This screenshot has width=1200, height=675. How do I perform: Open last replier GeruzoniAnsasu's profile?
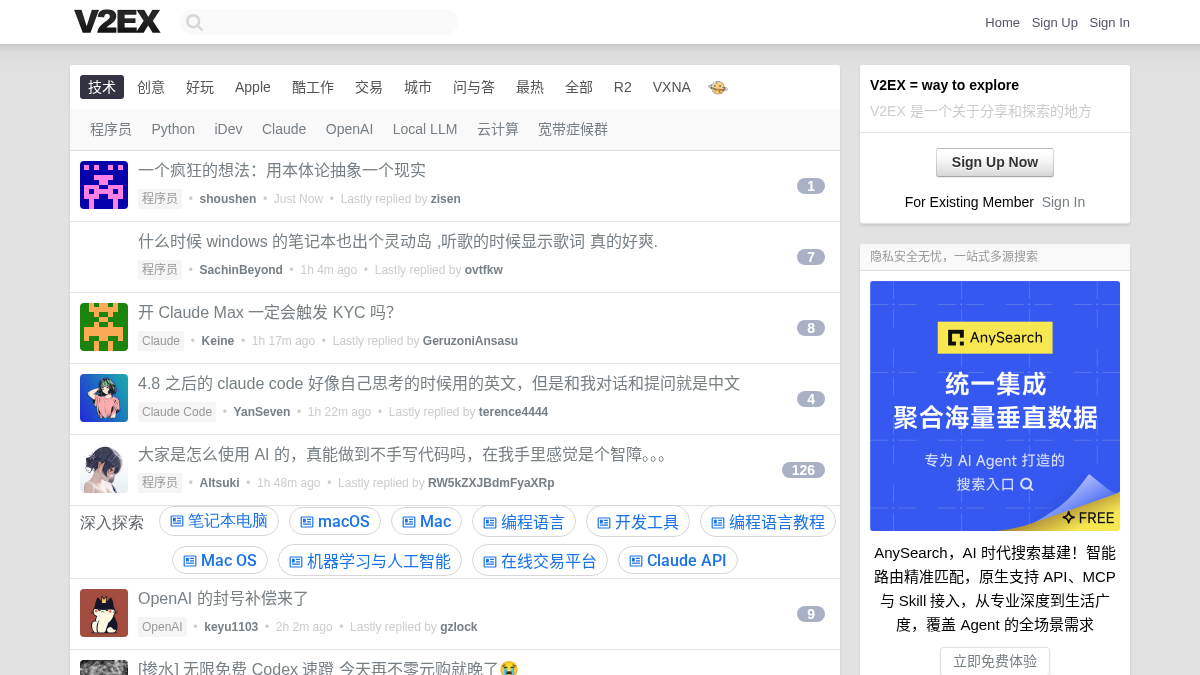[470, 341]
